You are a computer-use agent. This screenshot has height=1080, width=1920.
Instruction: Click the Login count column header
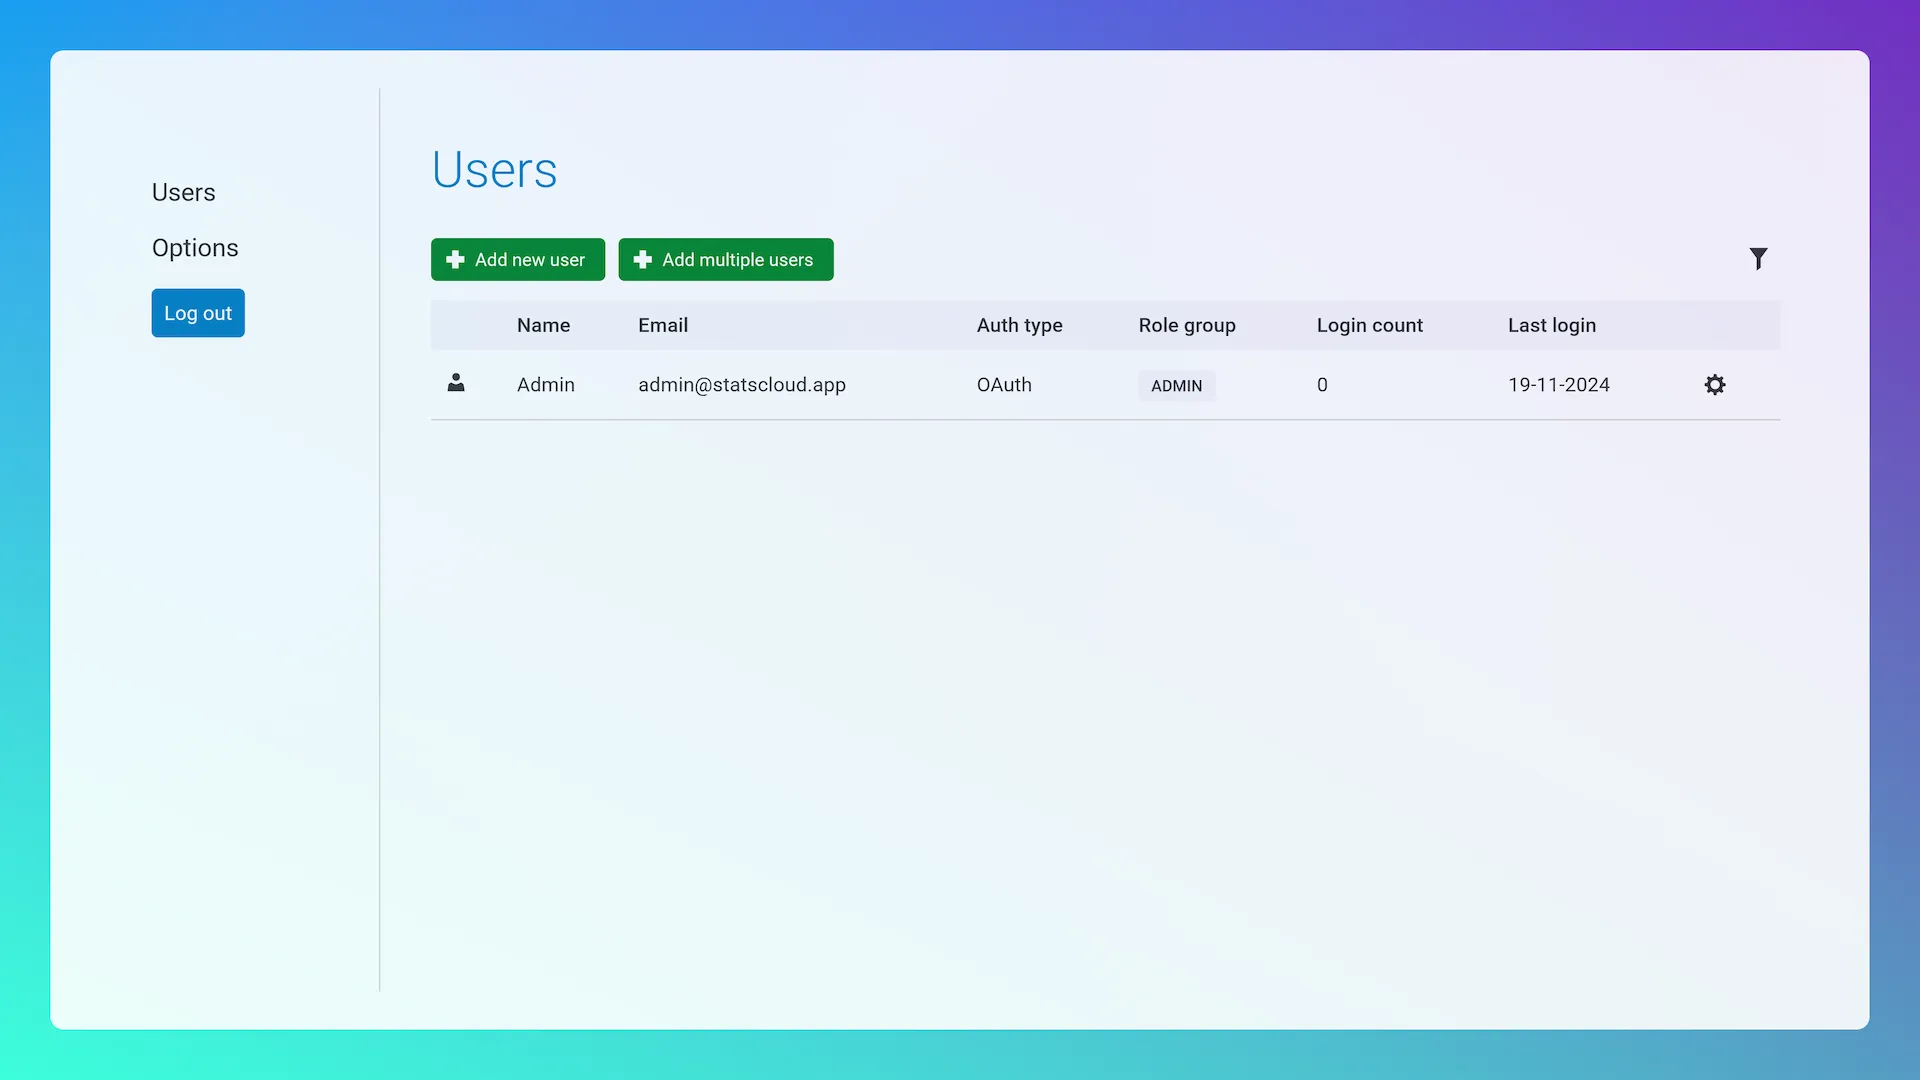point(1369,325)
